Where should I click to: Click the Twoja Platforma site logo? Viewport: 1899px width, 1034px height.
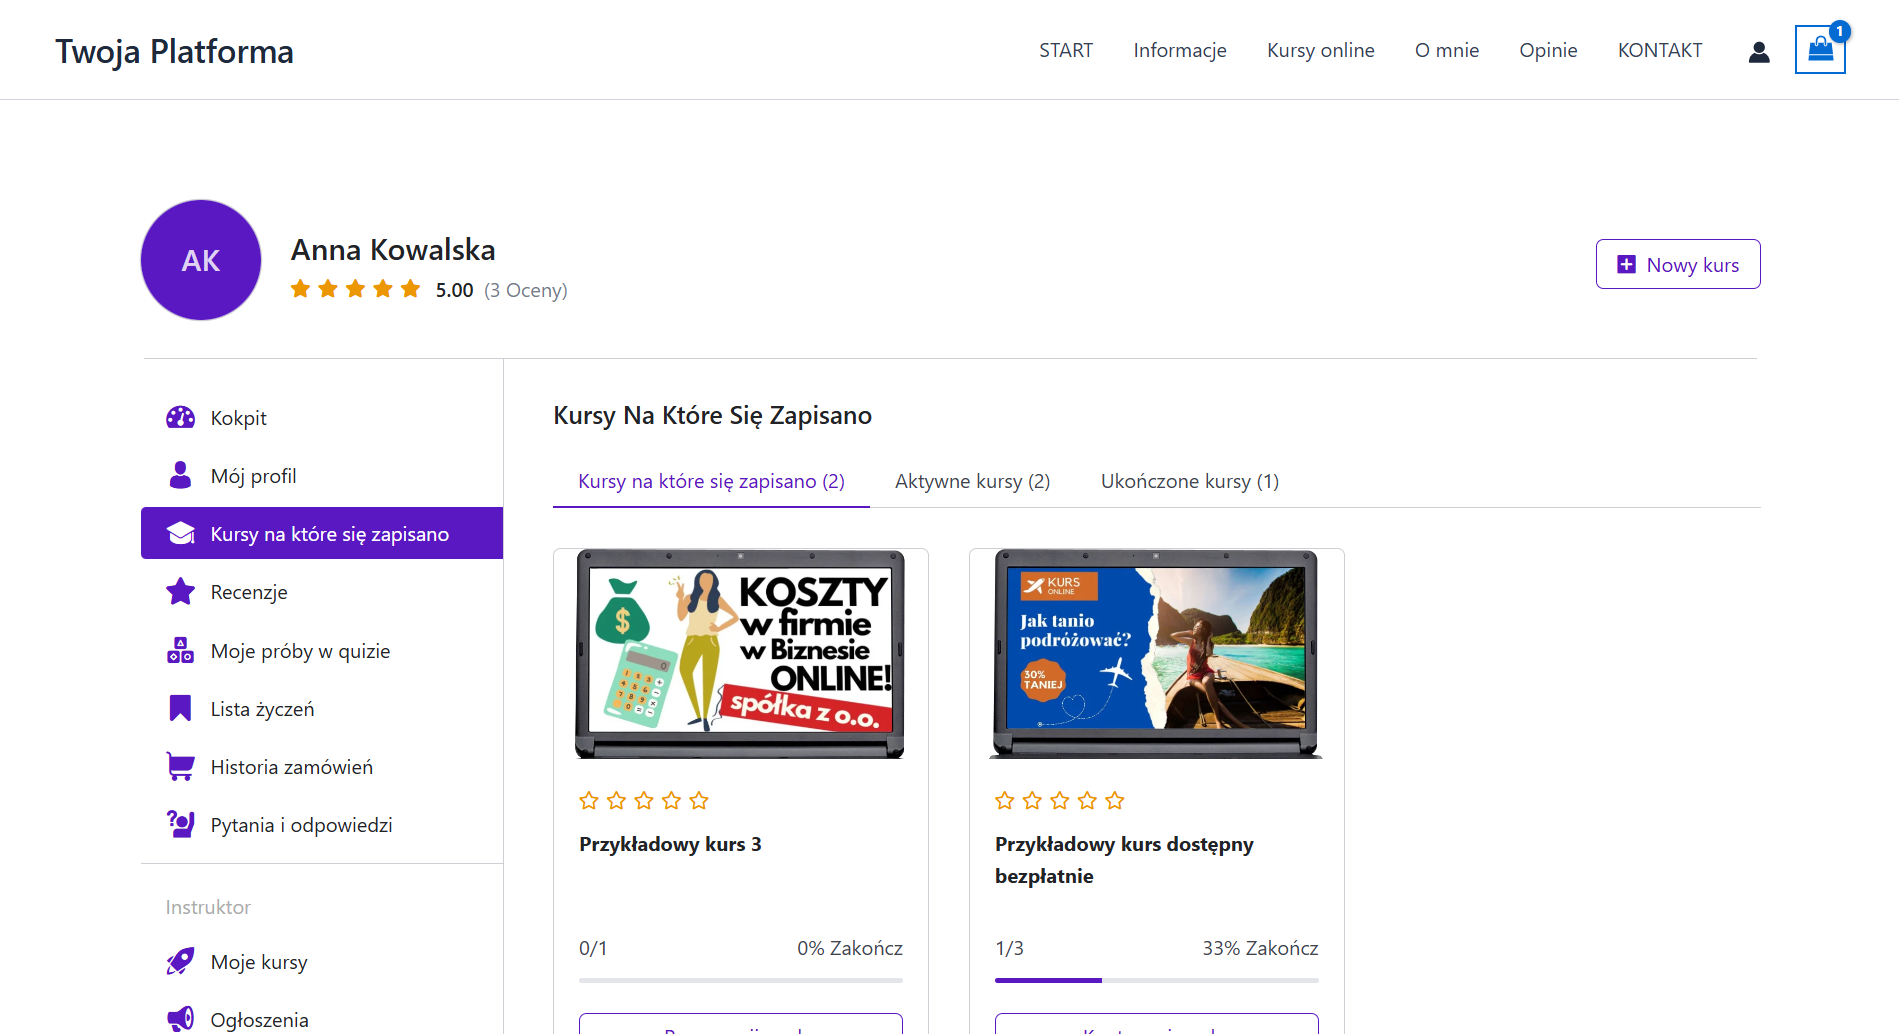174,51
